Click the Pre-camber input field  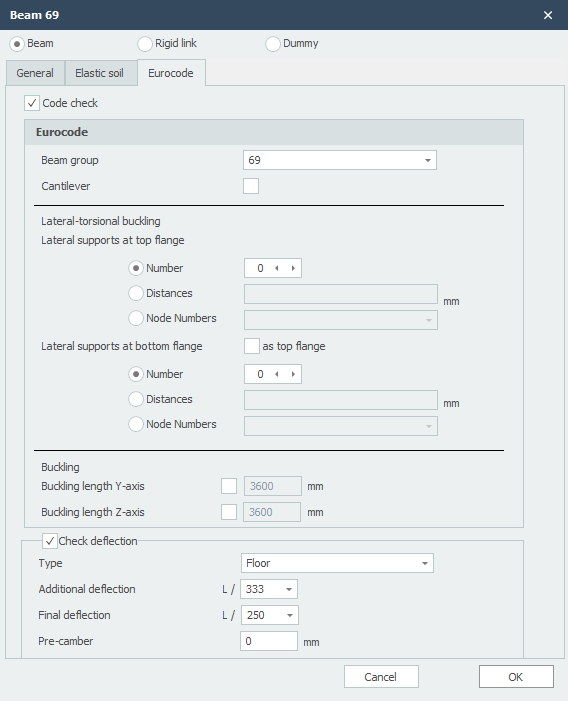(x=269, y=641)
